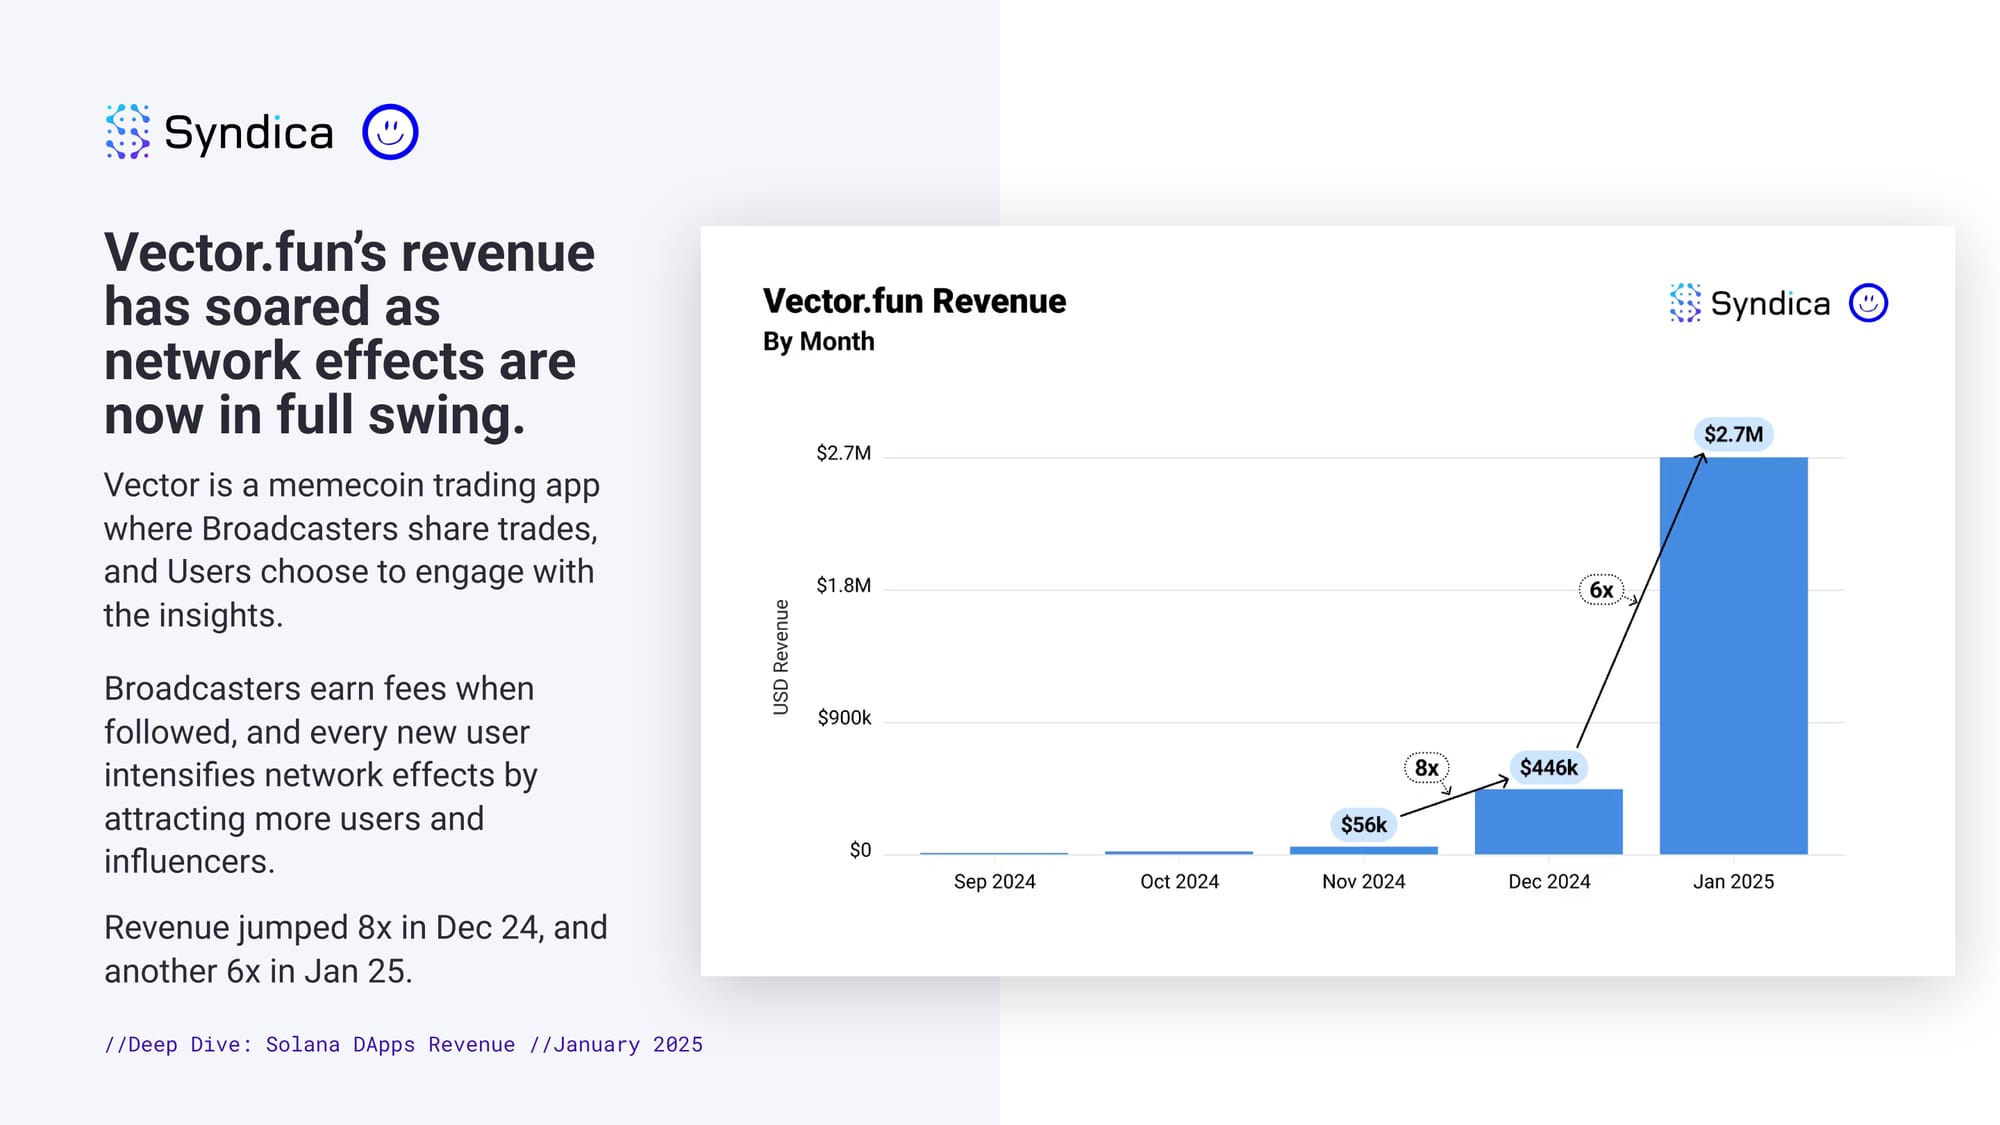Click the Oct 2024 axis label
The height and width of the screenshot is (1125, 2000).
(1179, 881)
